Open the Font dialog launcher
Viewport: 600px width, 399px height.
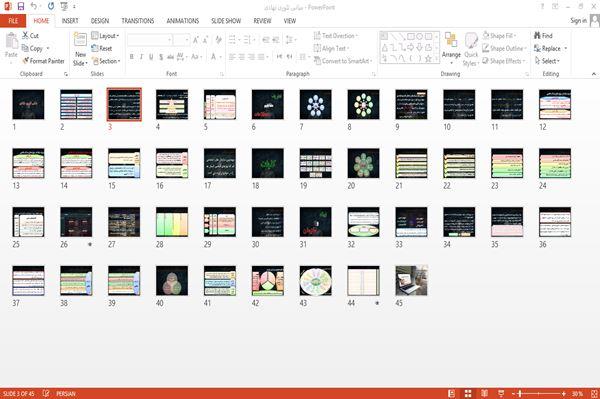click(x=221, y=74)
